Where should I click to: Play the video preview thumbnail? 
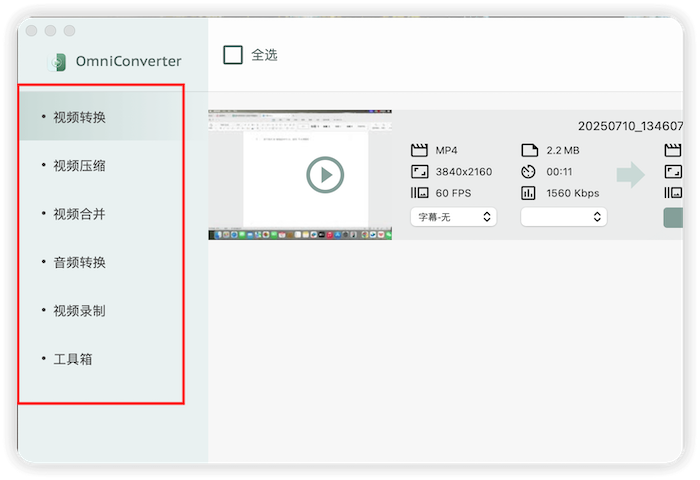tap(325, 175)
